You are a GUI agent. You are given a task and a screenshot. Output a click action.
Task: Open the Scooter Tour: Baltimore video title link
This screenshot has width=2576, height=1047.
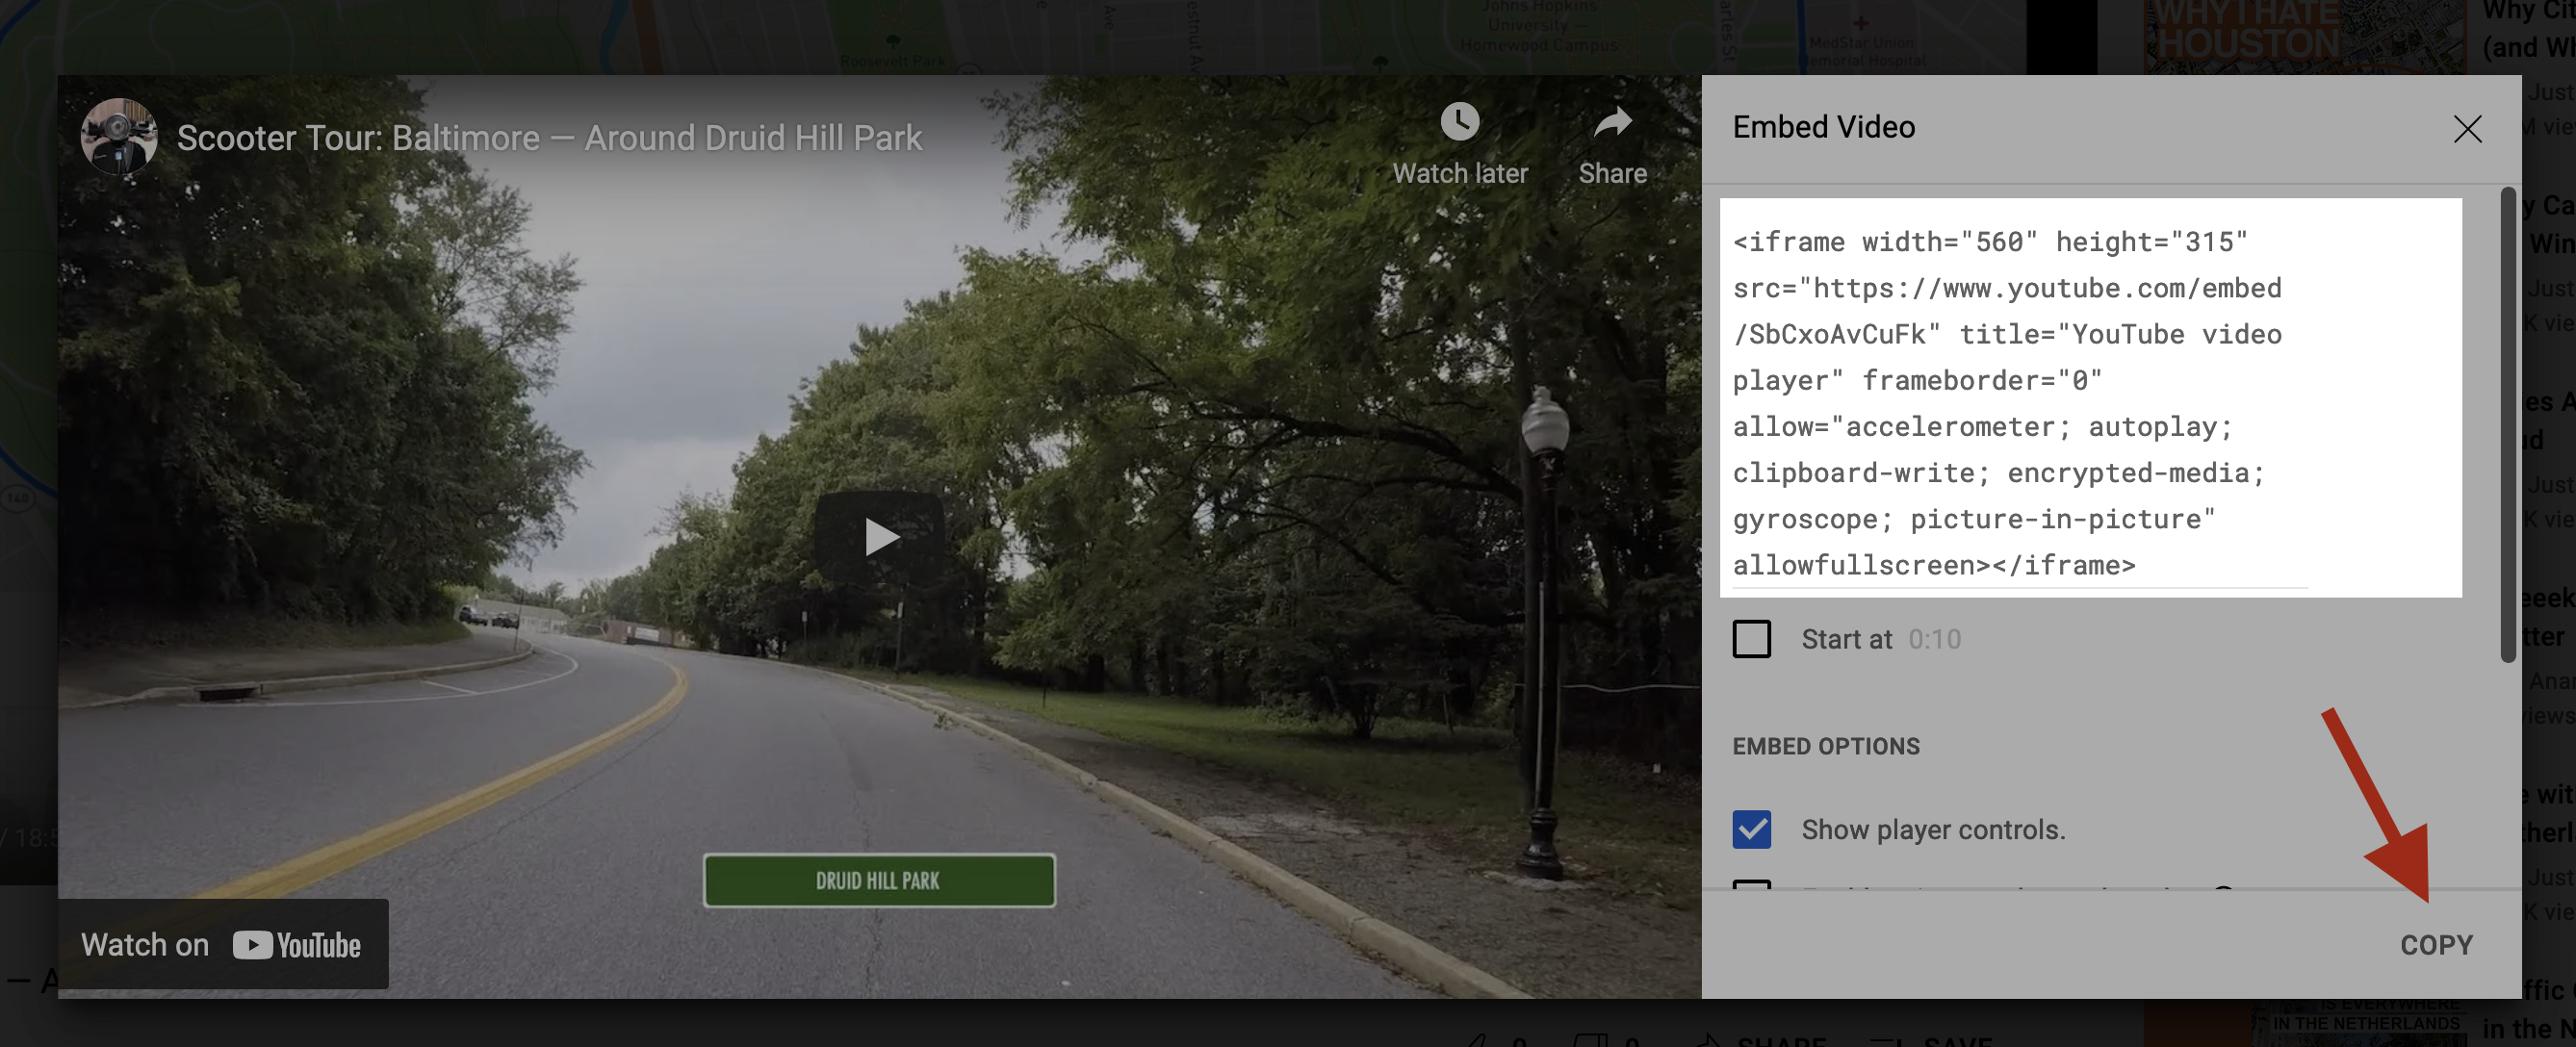pos(549,138)
